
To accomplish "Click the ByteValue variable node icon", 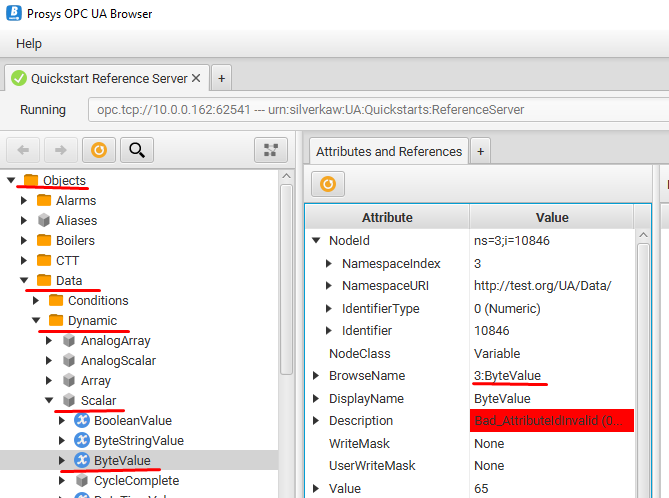I will tap(82, 460).
